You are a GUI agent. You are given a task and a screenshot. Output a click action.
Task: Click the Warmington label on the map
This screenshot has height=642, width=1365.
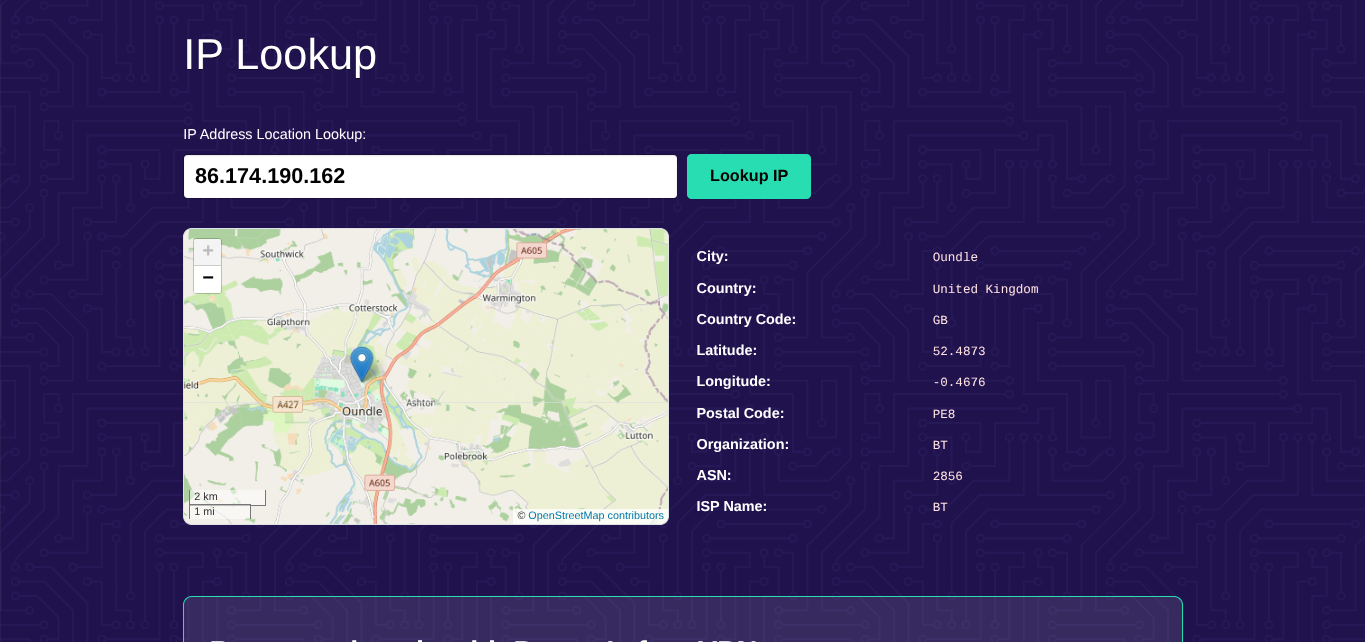(509, 298)
